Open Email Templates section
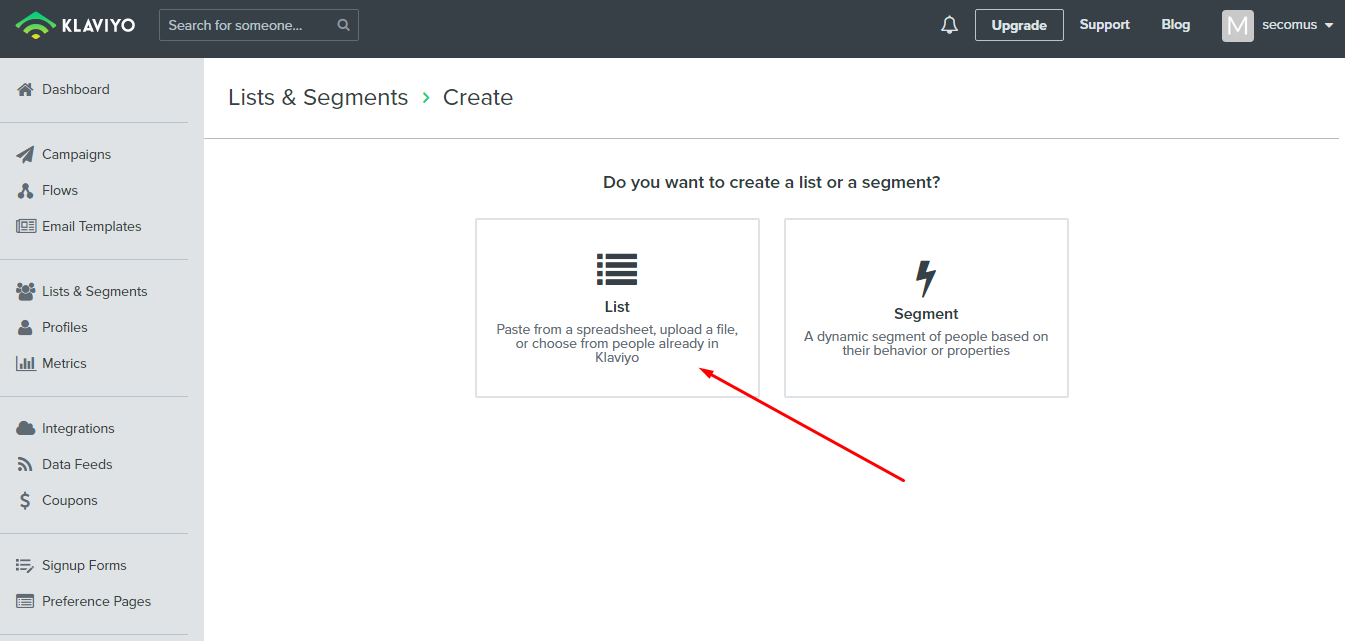Image resolution: width=1345 pixels, height=641 pixels. click(x=92, y=226)
